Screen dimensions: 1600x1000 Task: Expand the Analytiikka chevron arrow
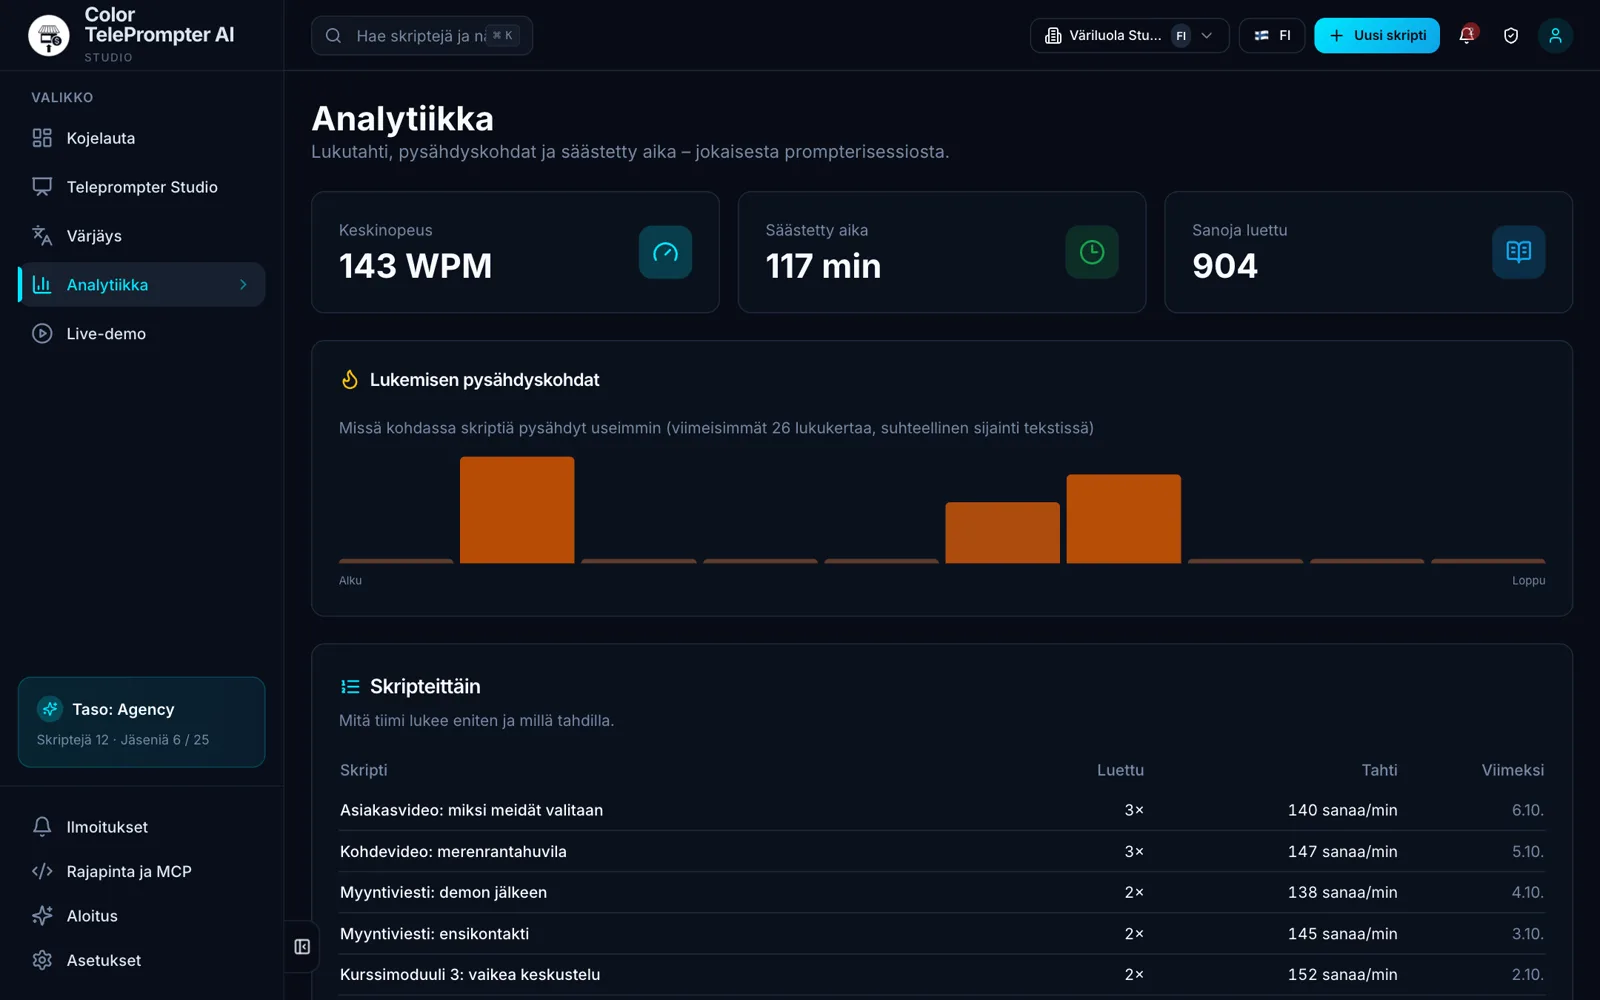pyautogui.click(x=243, y=285)
